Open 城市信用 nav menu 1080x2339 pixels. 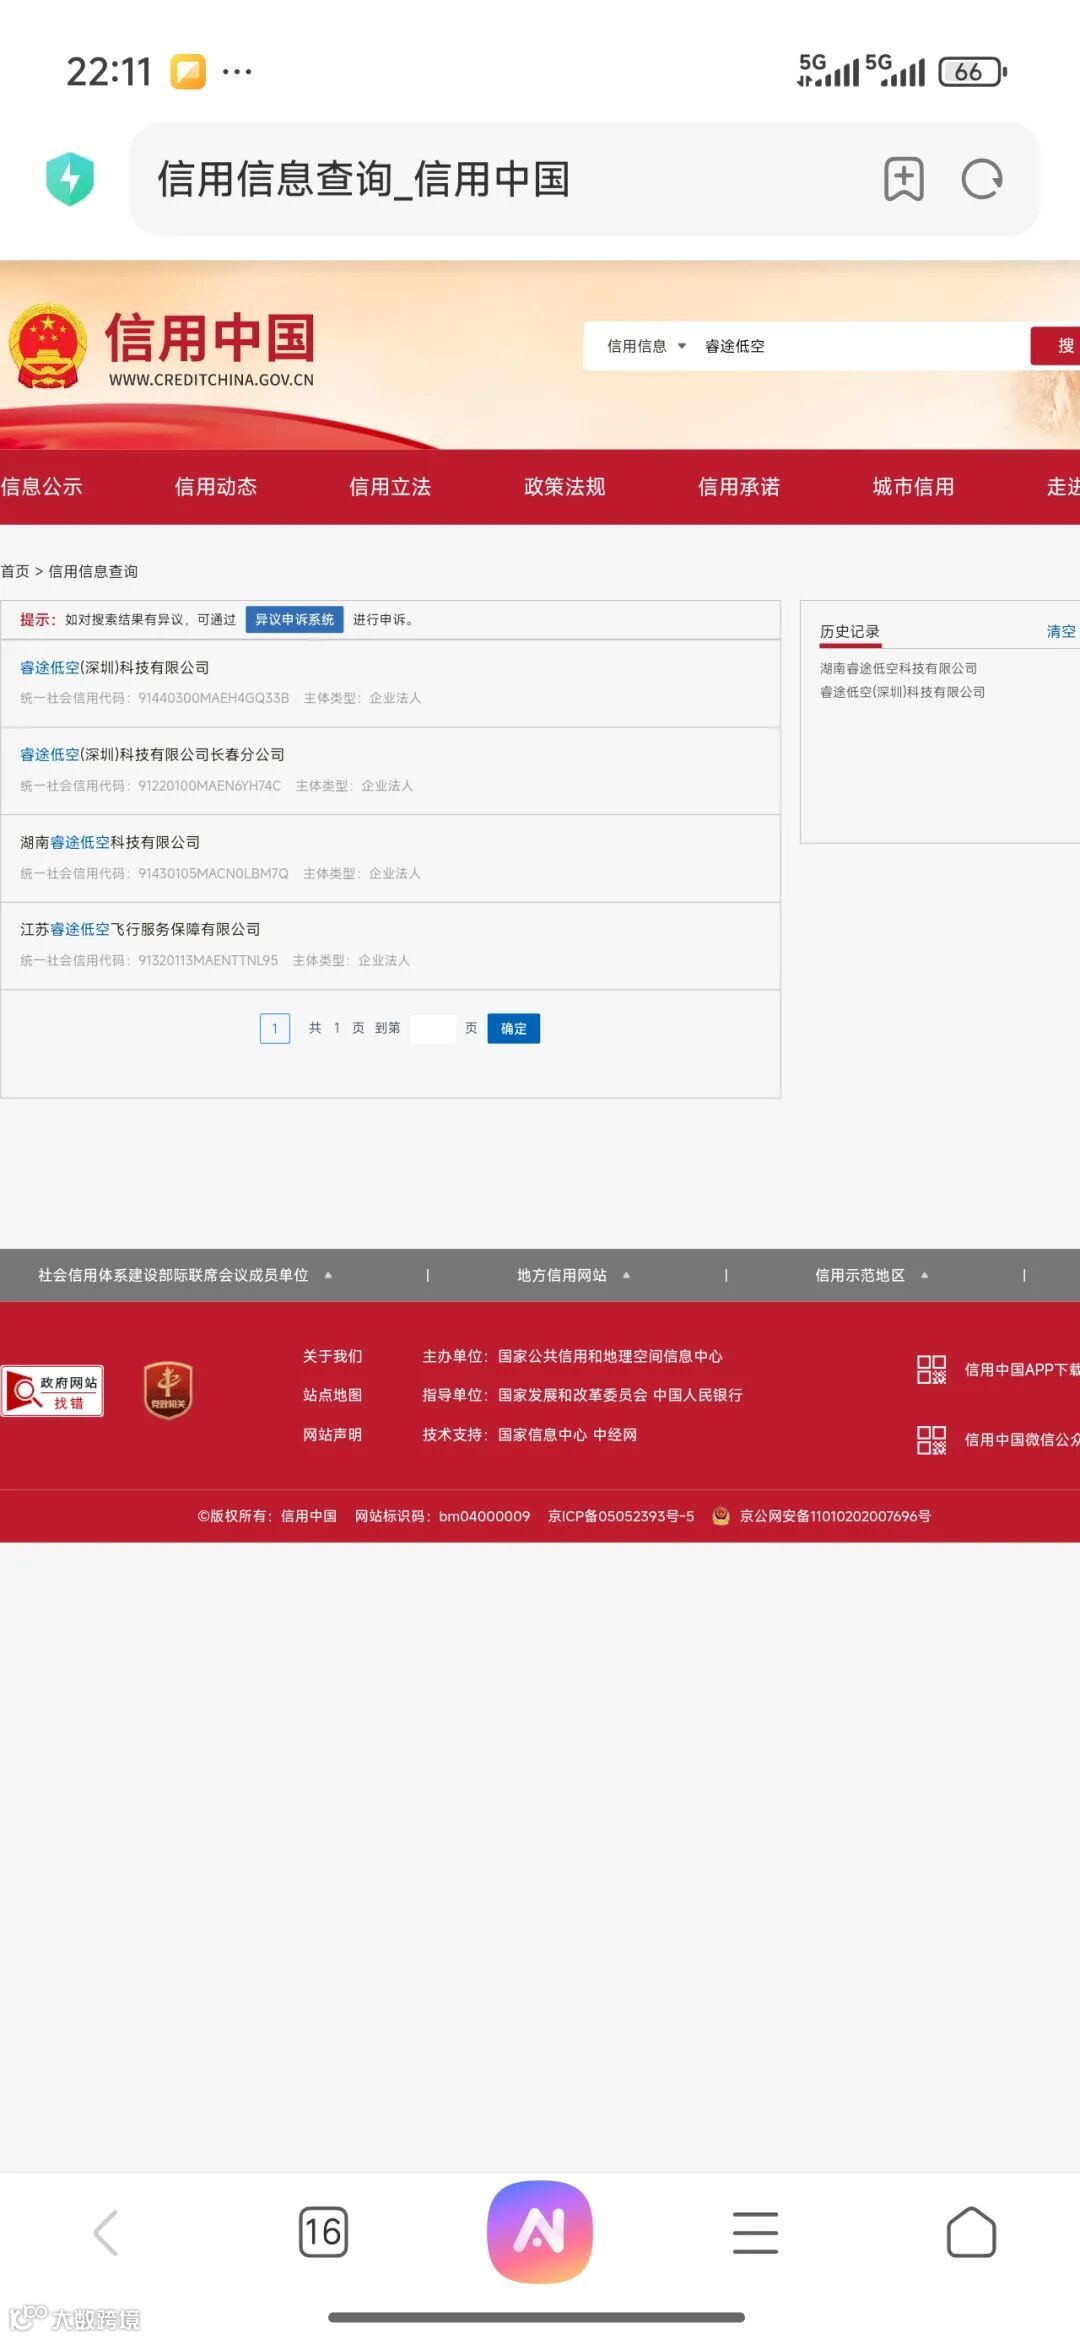(913, 487)
